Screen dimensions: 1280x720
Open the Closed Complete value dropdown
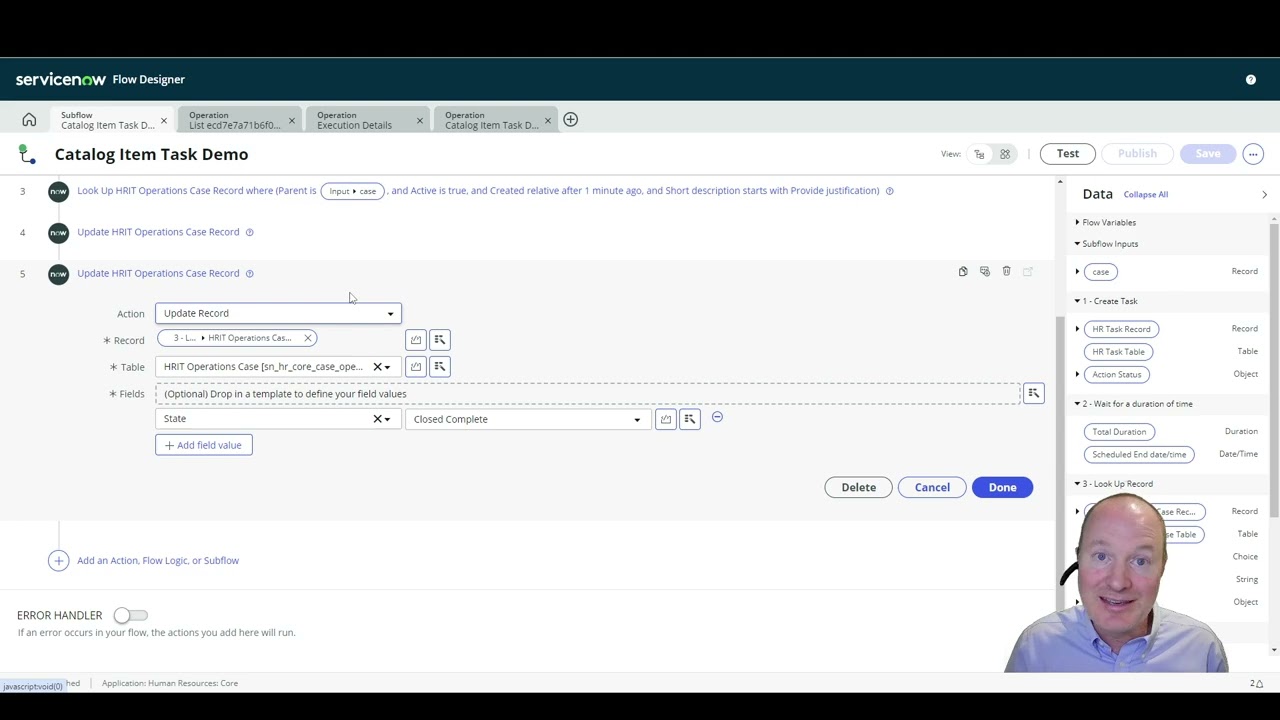(x=637, y=419)
